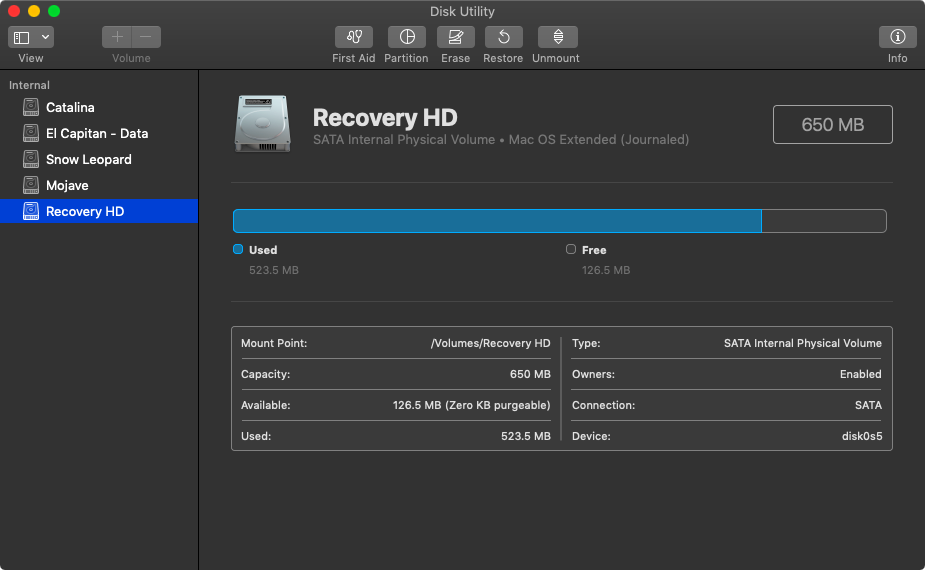Toggle the sidebar View button

[22, 37]
